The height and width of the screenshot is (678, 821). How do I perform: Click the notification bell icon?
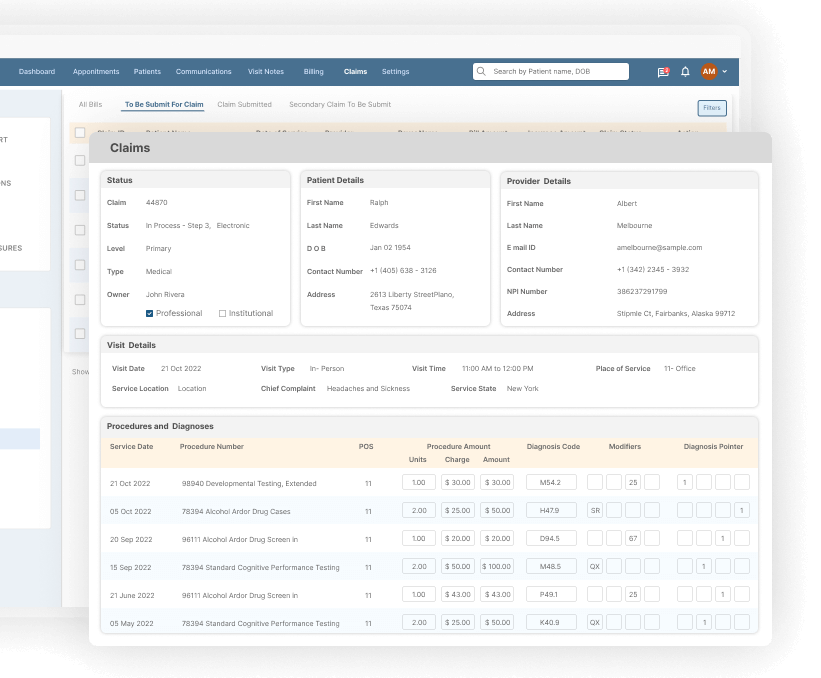pyautogui.click(x=685, y=72)
